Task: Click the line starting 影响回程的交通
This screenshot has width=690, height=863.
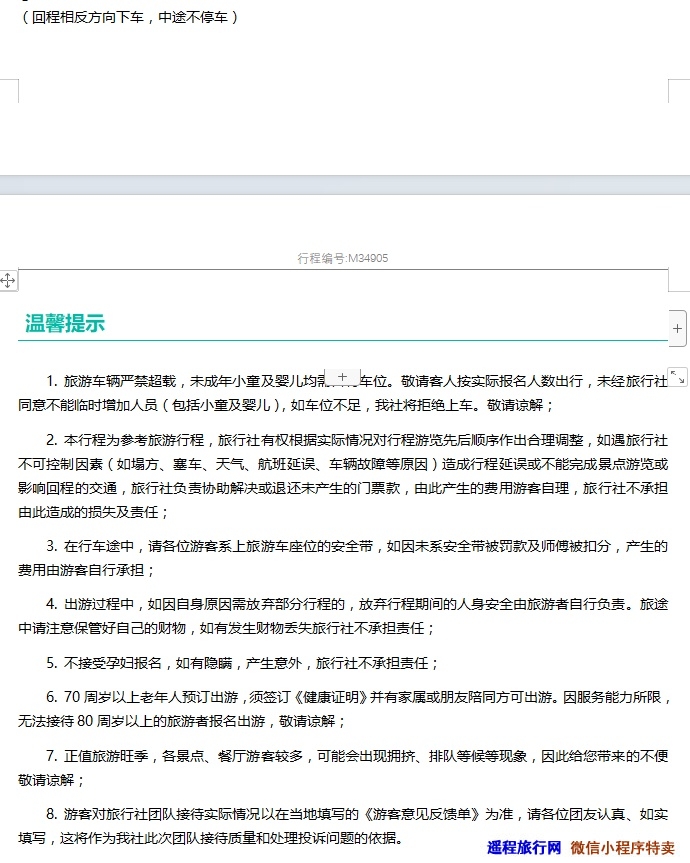Action: [343, 488]
